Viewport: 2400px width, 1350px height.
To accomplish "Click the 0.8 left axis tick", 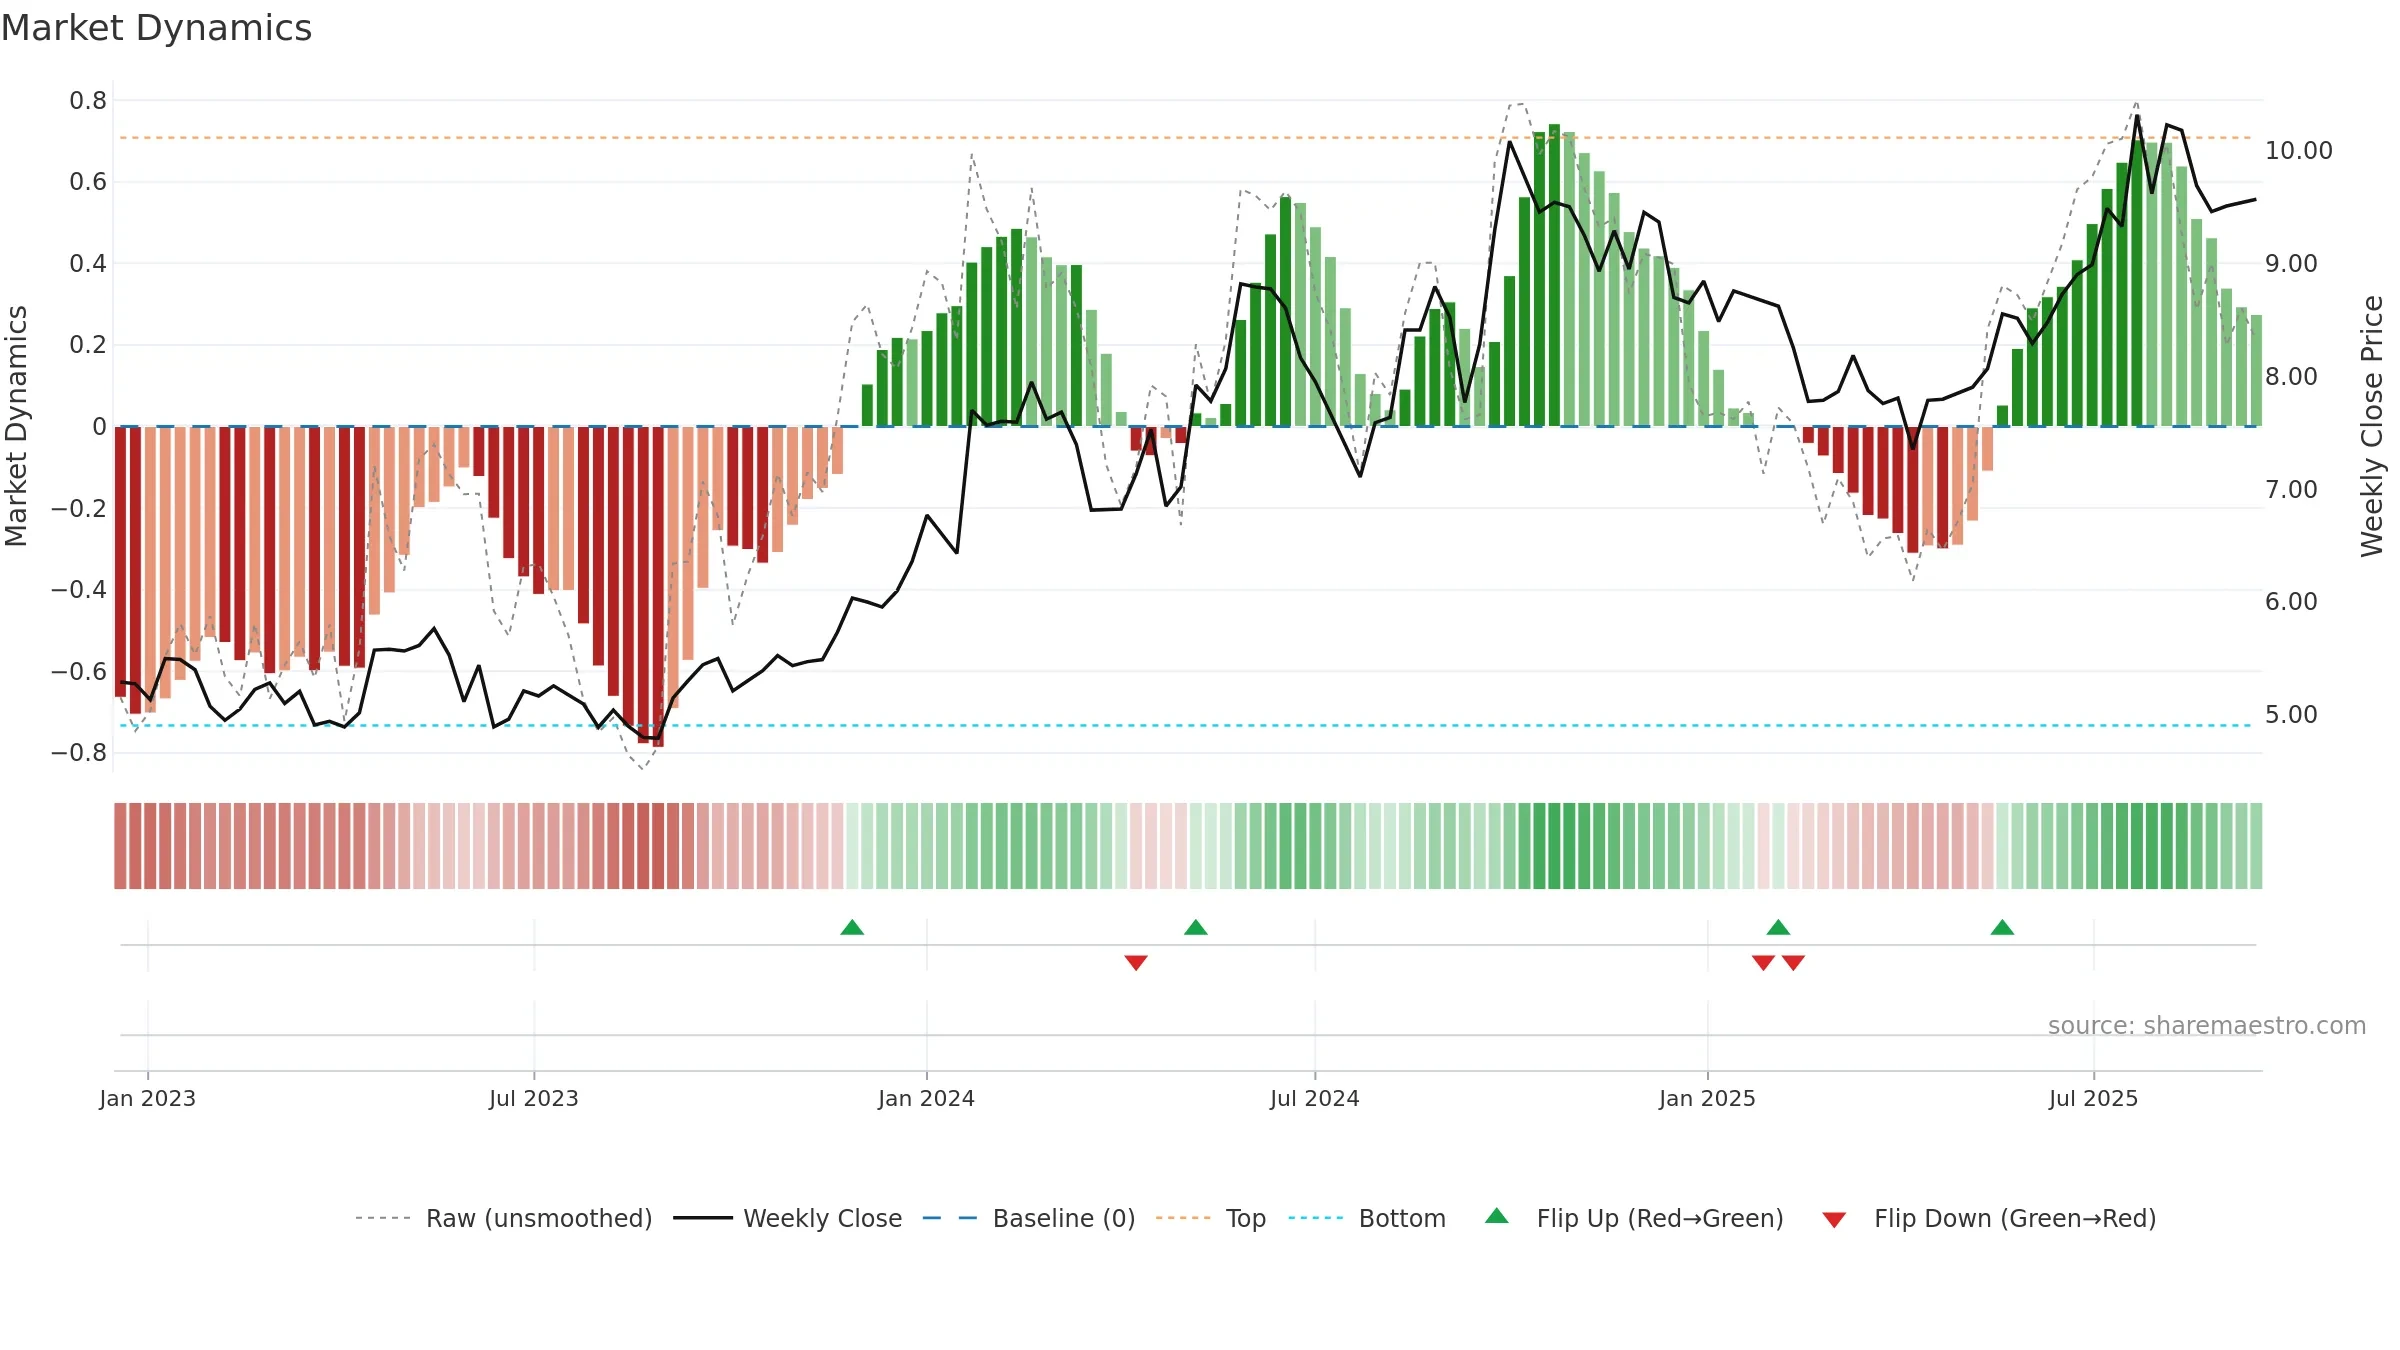I will click(88, 100).
